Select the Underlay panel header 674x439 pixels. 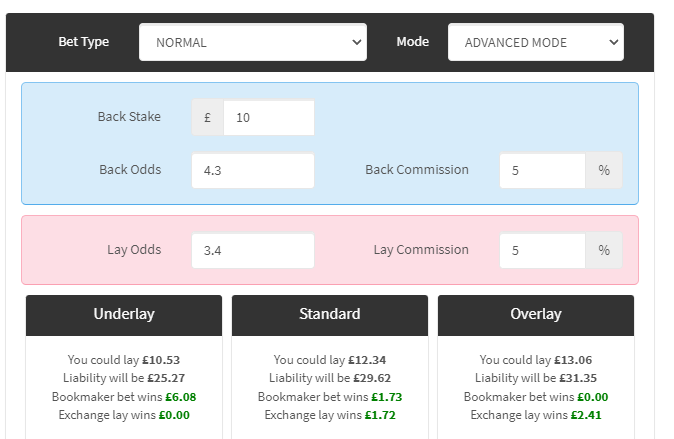click(x=124, y=314)
